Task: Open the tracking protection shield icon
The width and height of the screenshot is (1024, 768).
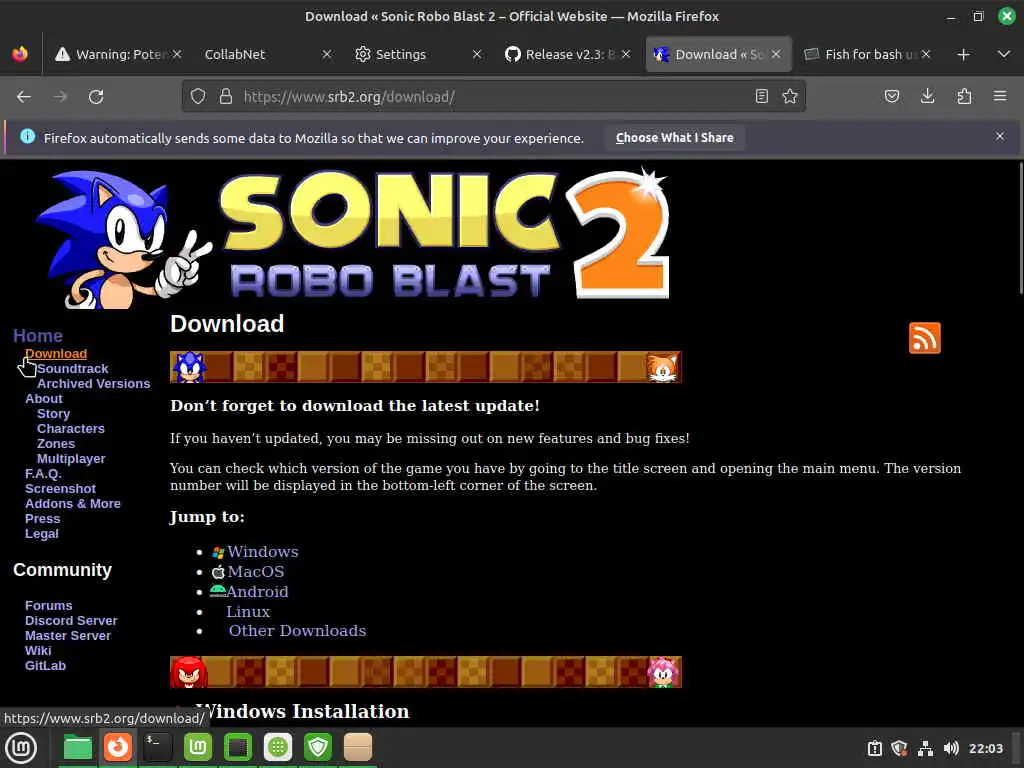Action: pyautogui.click(x=198, y=97)
